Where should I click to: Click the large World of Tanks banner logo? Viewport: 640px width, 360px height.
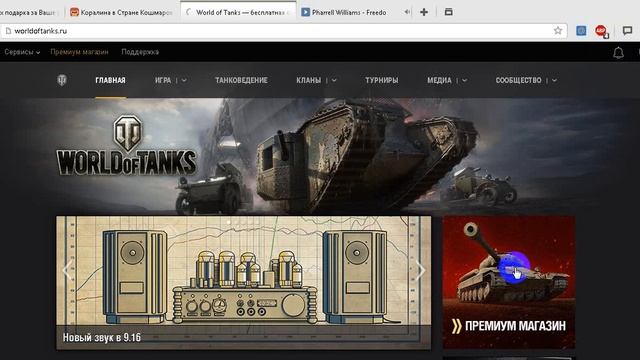coord(126,145)
